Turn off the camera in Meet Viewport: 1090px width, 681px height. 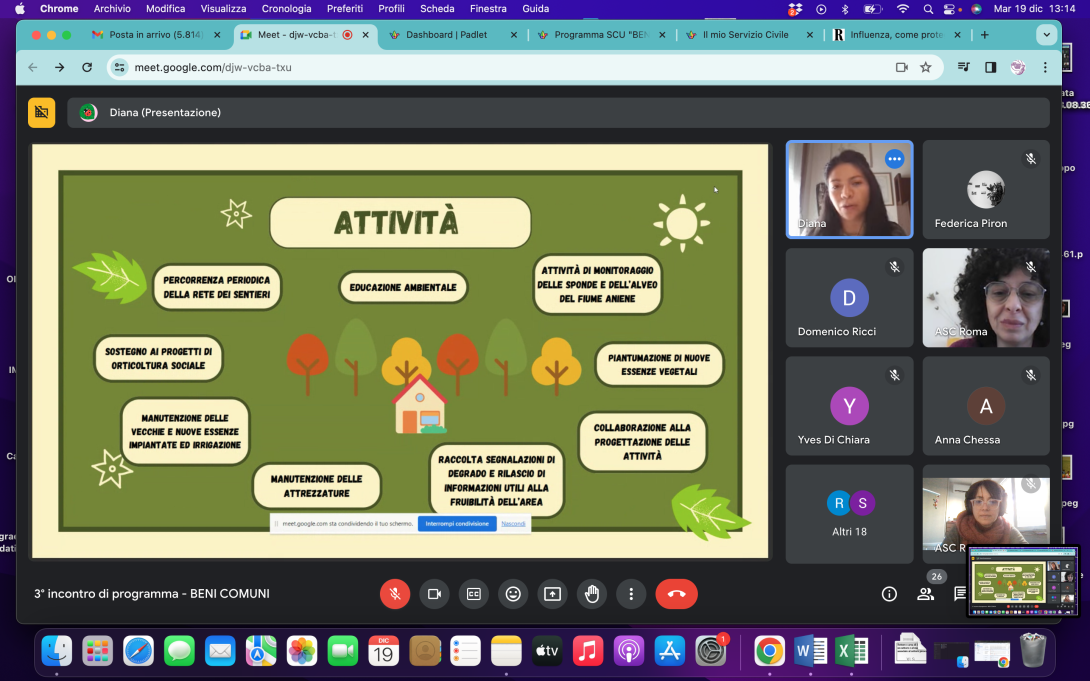[434, 594]
